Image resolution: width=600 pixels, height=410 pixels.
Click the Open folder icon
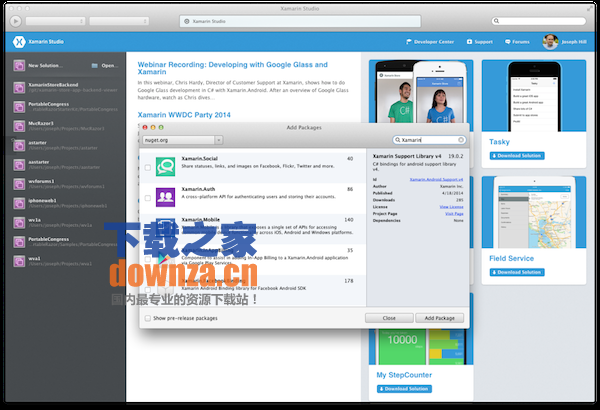(x=95, y=65)
